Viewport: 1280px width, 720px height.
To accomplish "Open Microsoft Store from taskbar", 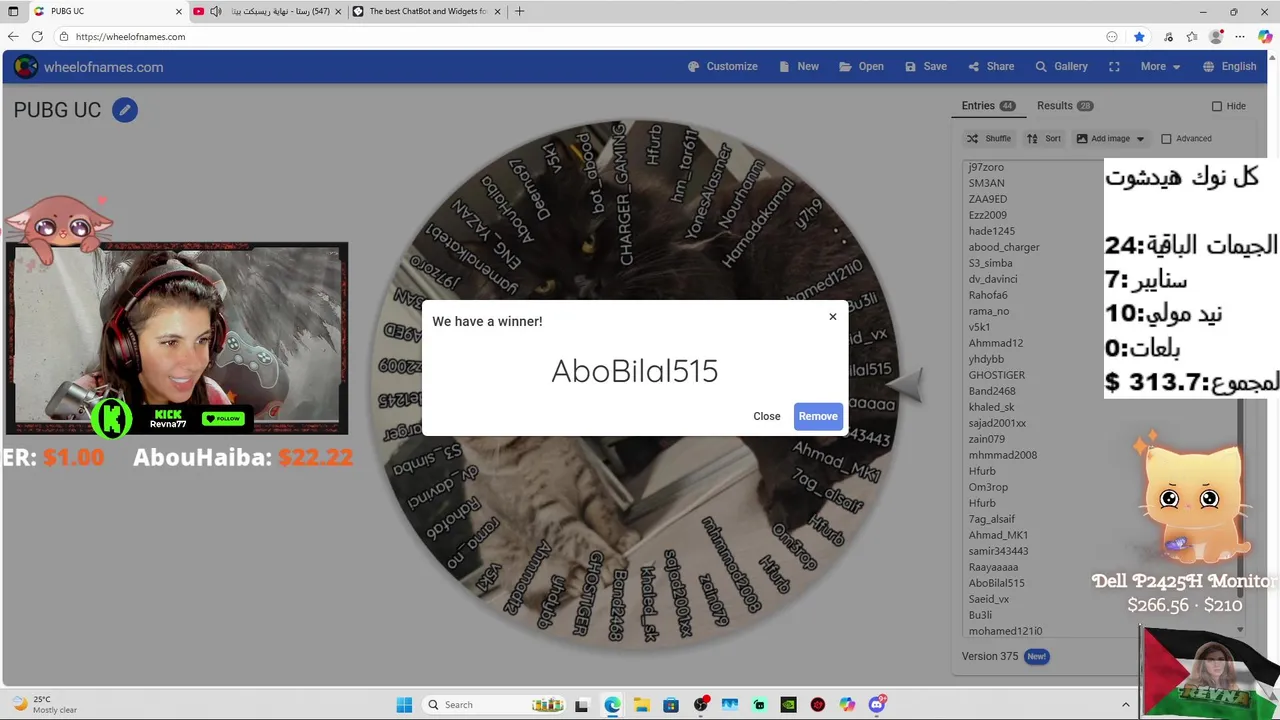I will pyautogui.click(x=670, y=705).
